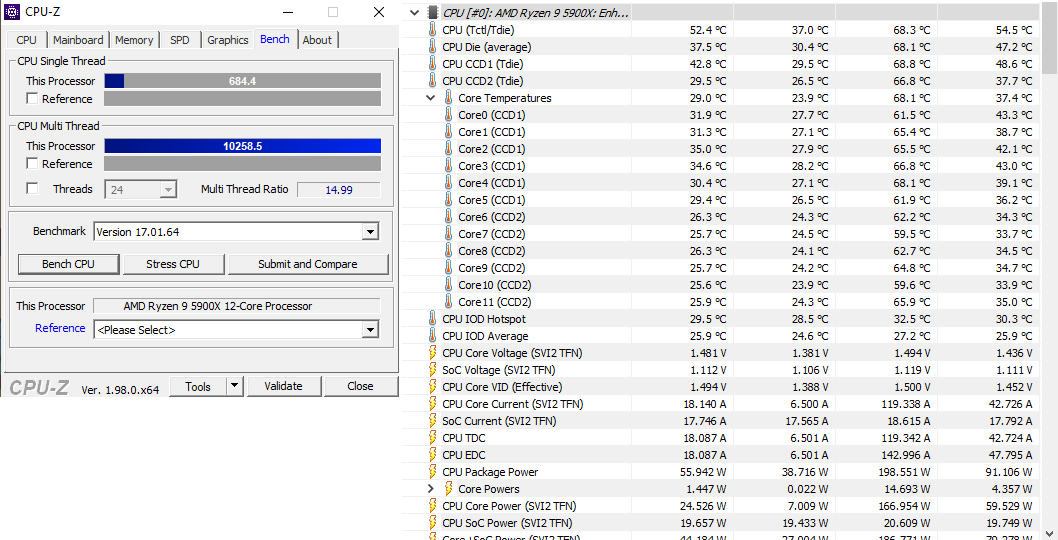Click the blue Reference link label
This screenshot has height=540, width=1058.
60,328
